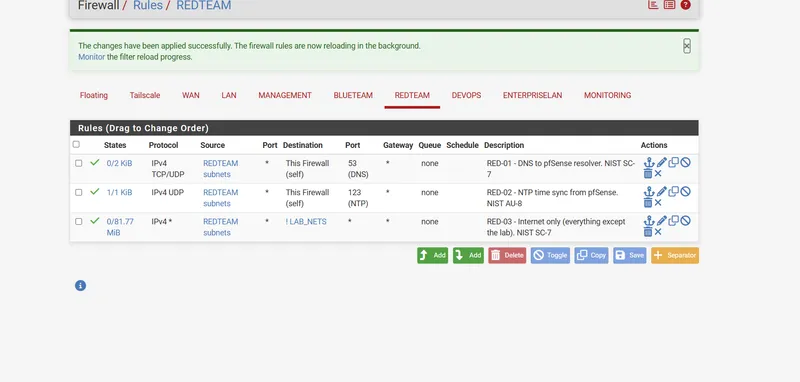This screenshot has height=382, width=800.
Task: Delete rule RED-01 with the trash icon
Action: pyautogui.click(x=648, y=174)
